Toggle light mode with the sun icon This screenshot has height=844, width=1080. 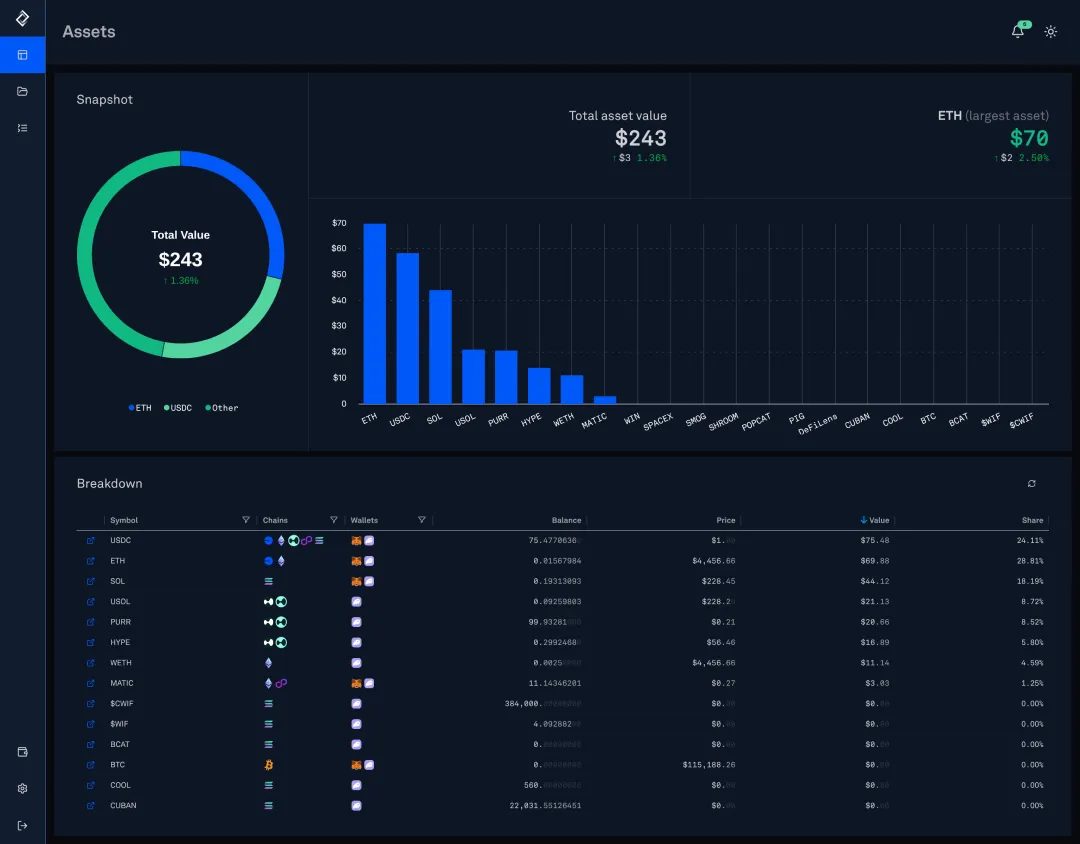coord(1050,31)
